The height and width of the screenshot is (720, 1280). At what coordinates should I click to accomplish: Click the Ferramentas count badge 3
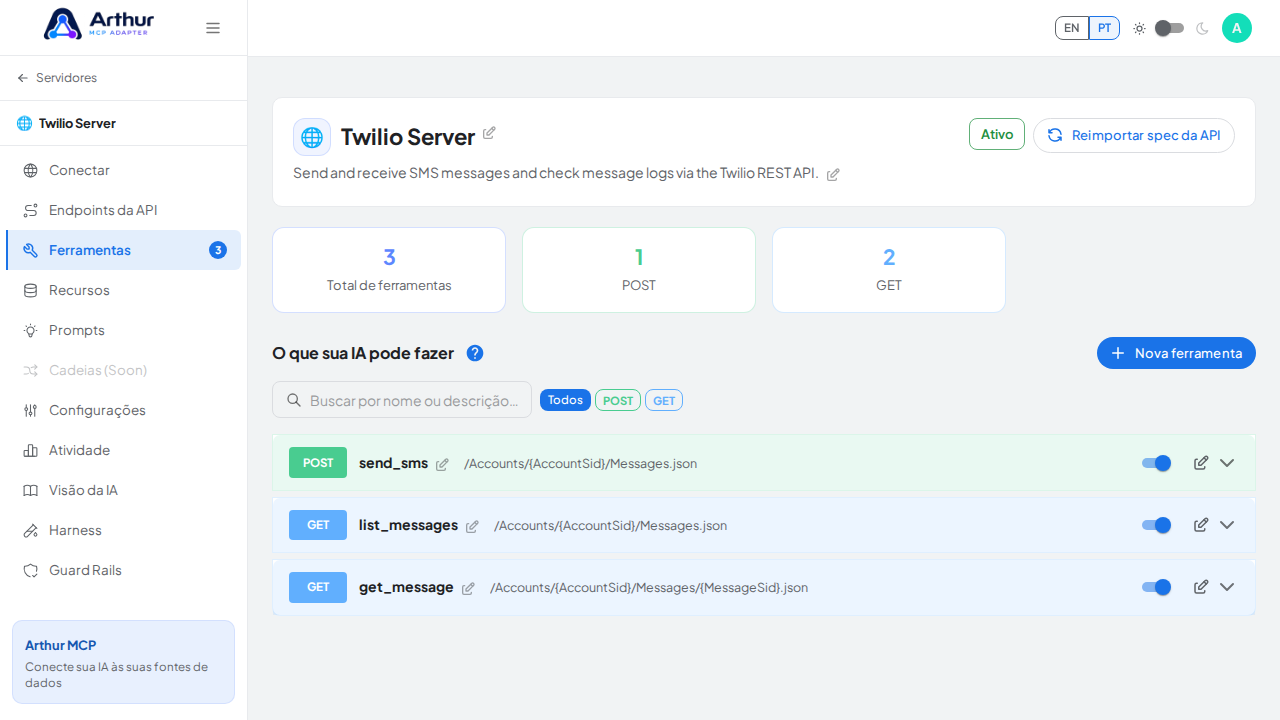[218, 250]
